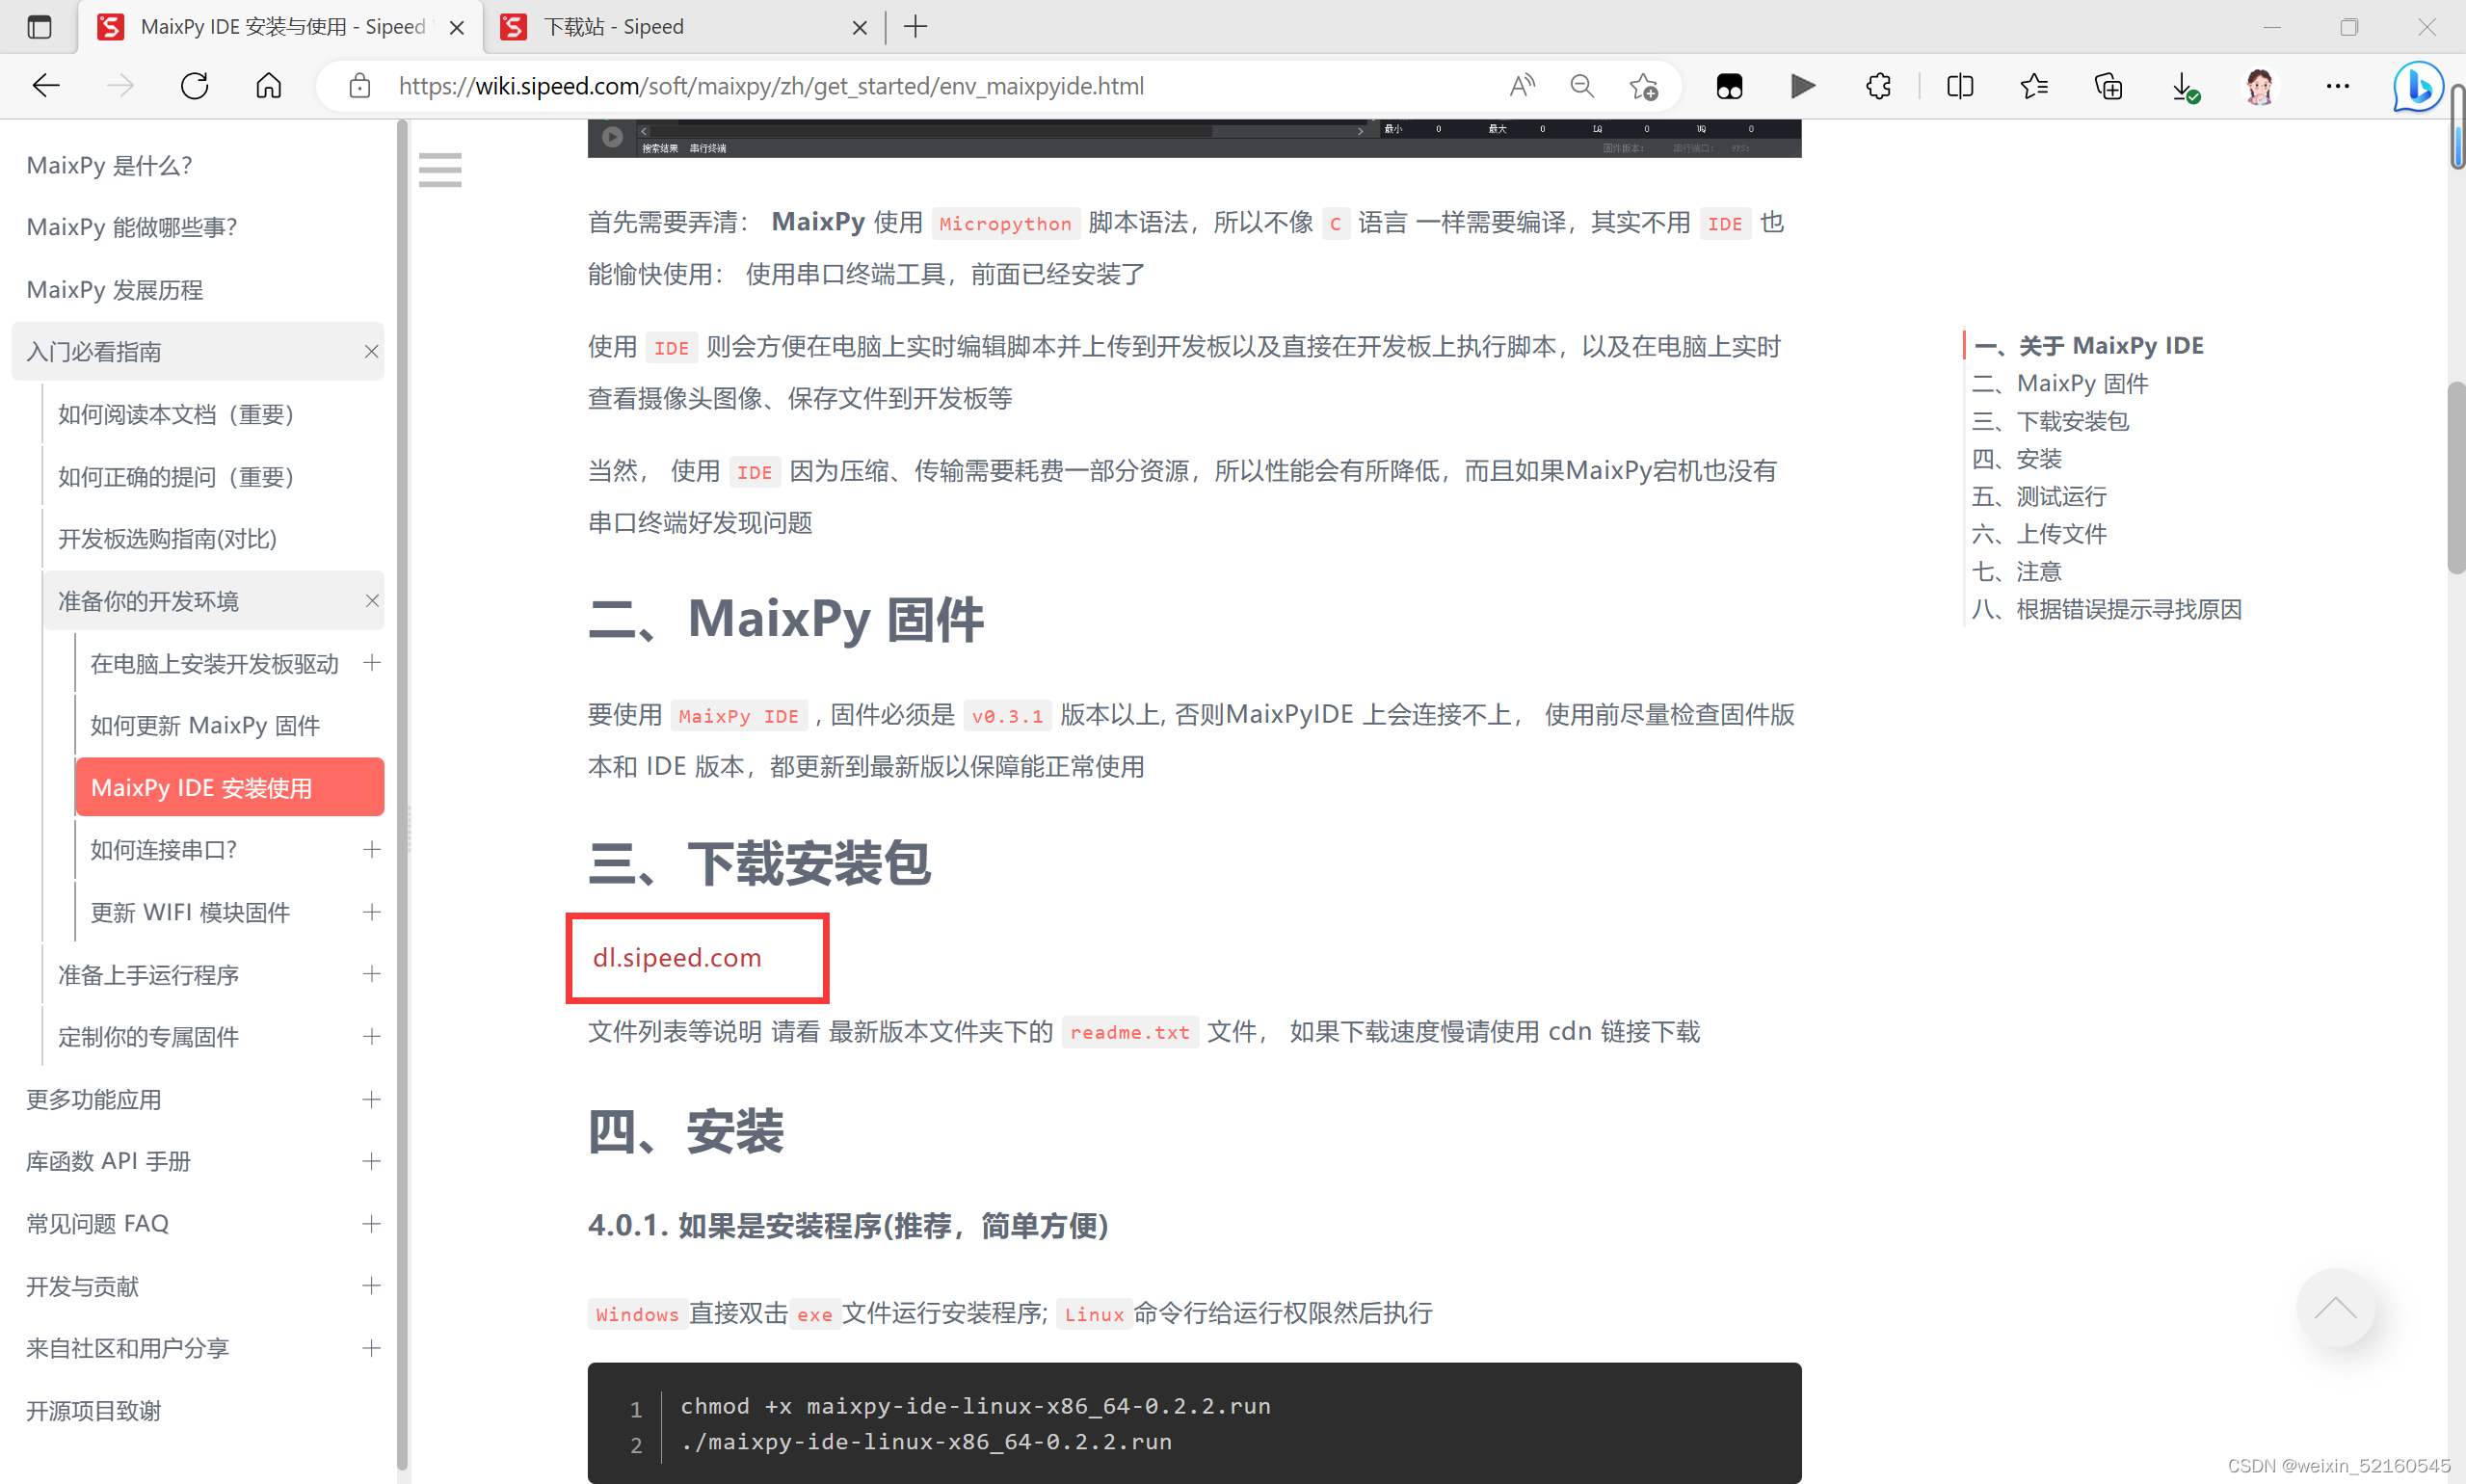Open Read aloud in the address bar
2466x1484 pixels.
[1521, 86]
